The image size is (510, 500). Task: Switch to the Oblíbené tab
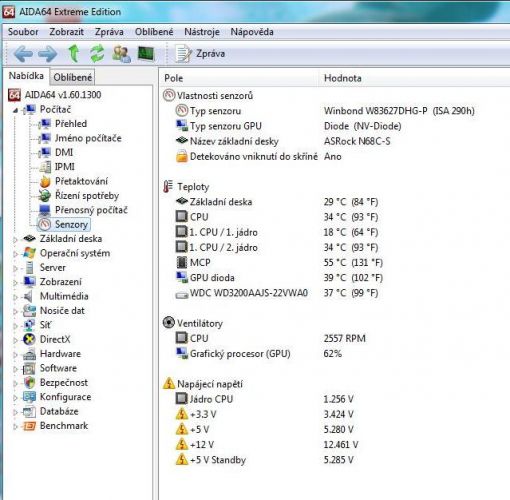[x=72, y=77]
